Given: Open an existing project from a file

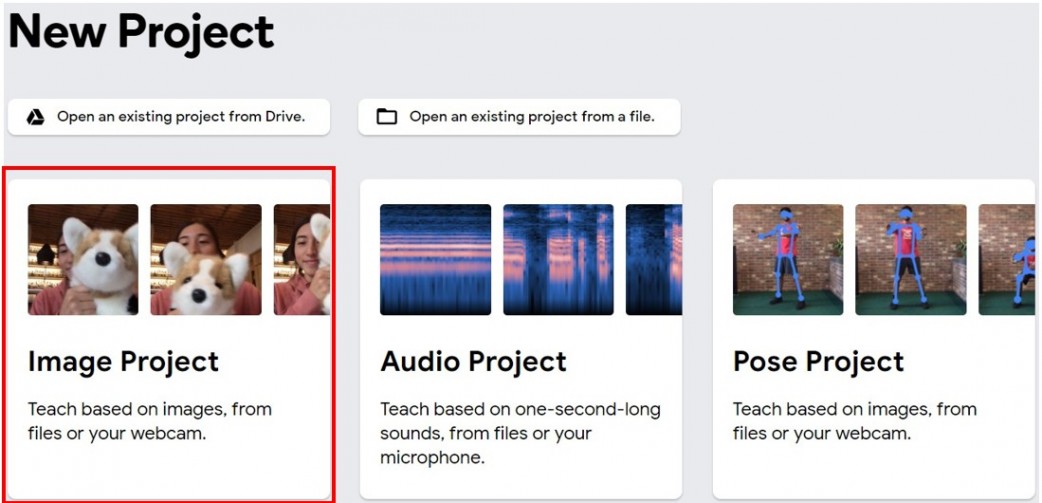Looking at the screenshot, I should [x=531, y=117].
